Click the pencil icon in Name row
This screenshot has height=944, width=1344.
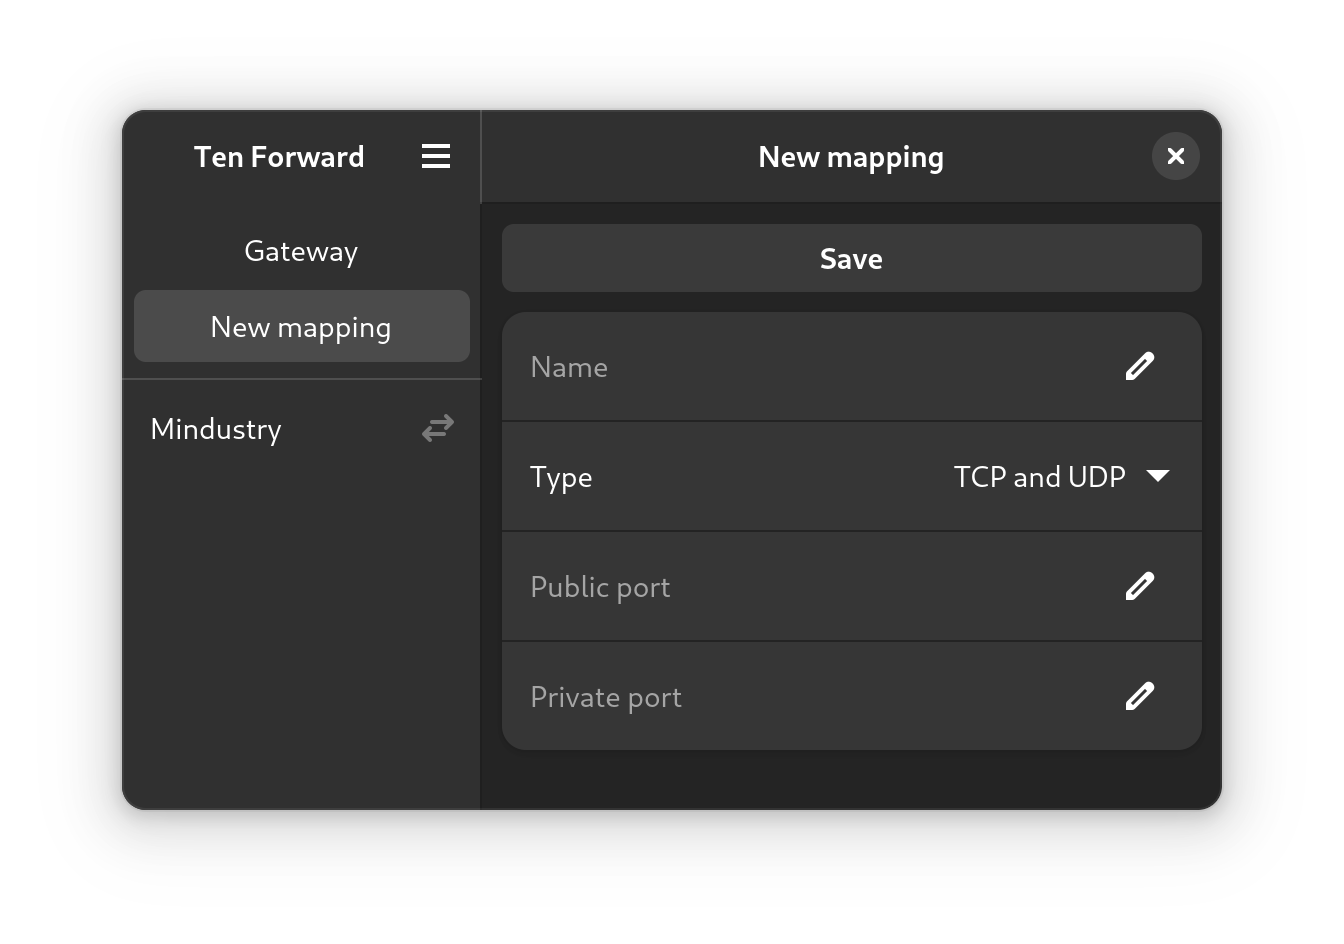[1140, 366]
